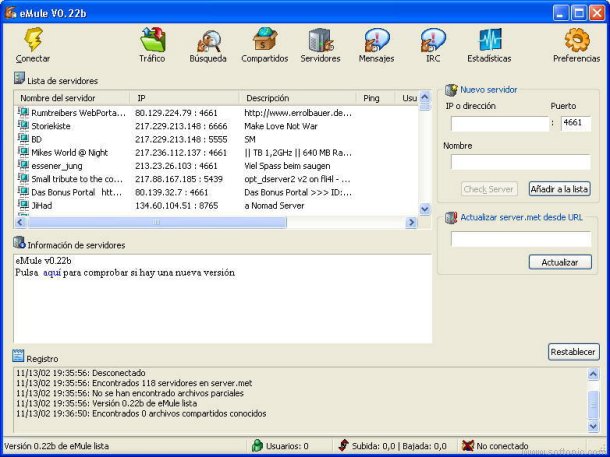This screenshot has height=457, width=610.
Task: Click the server list left scroll arrow
Action: click(x=21, y=222)
